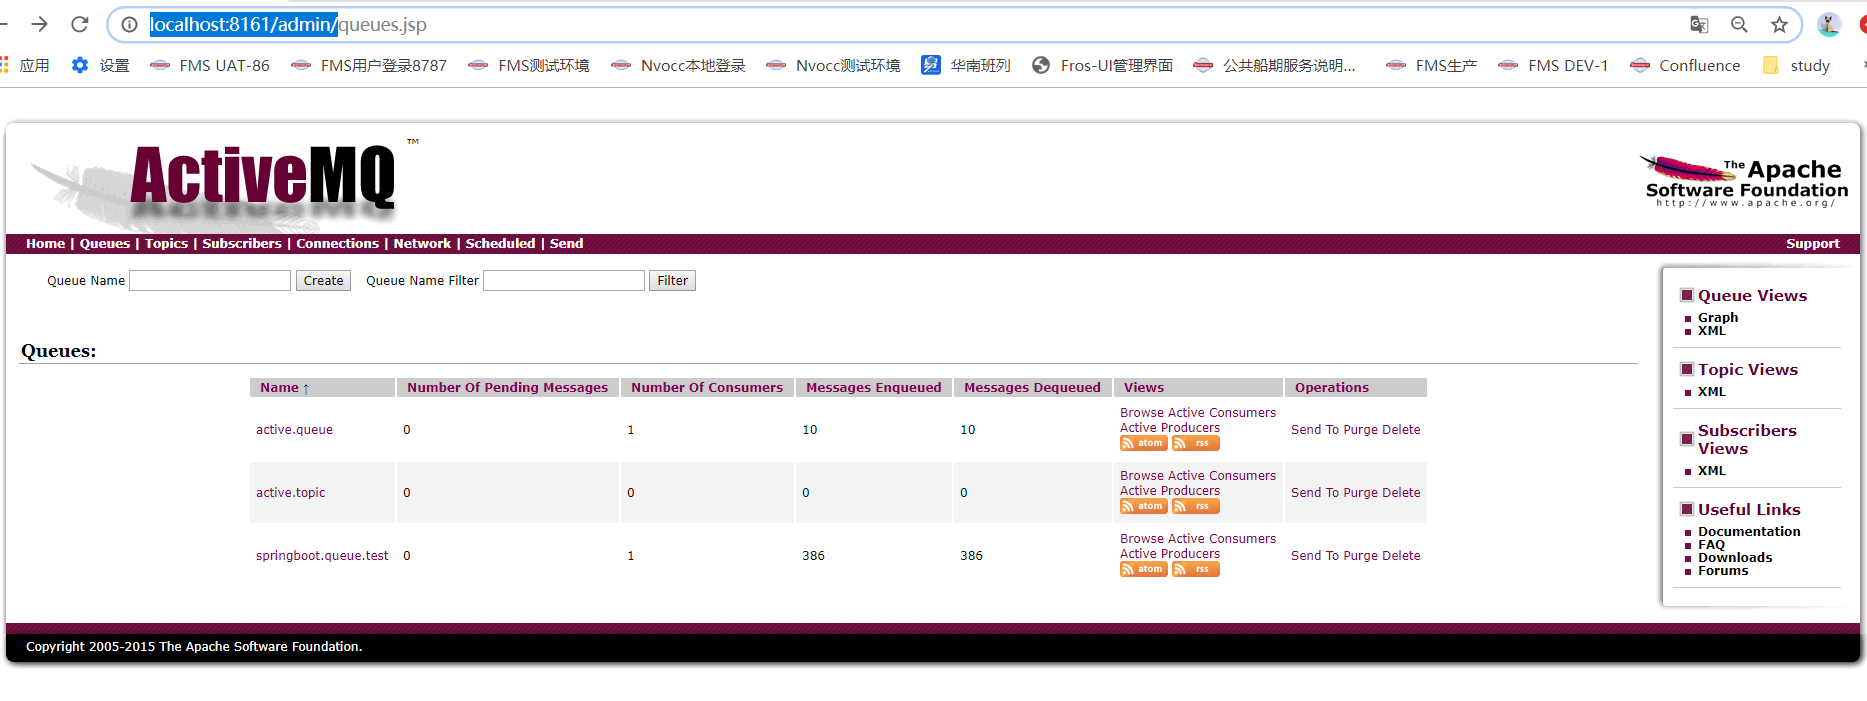
Task: Open the study bookmarks folder
Action: (1796, 65)
